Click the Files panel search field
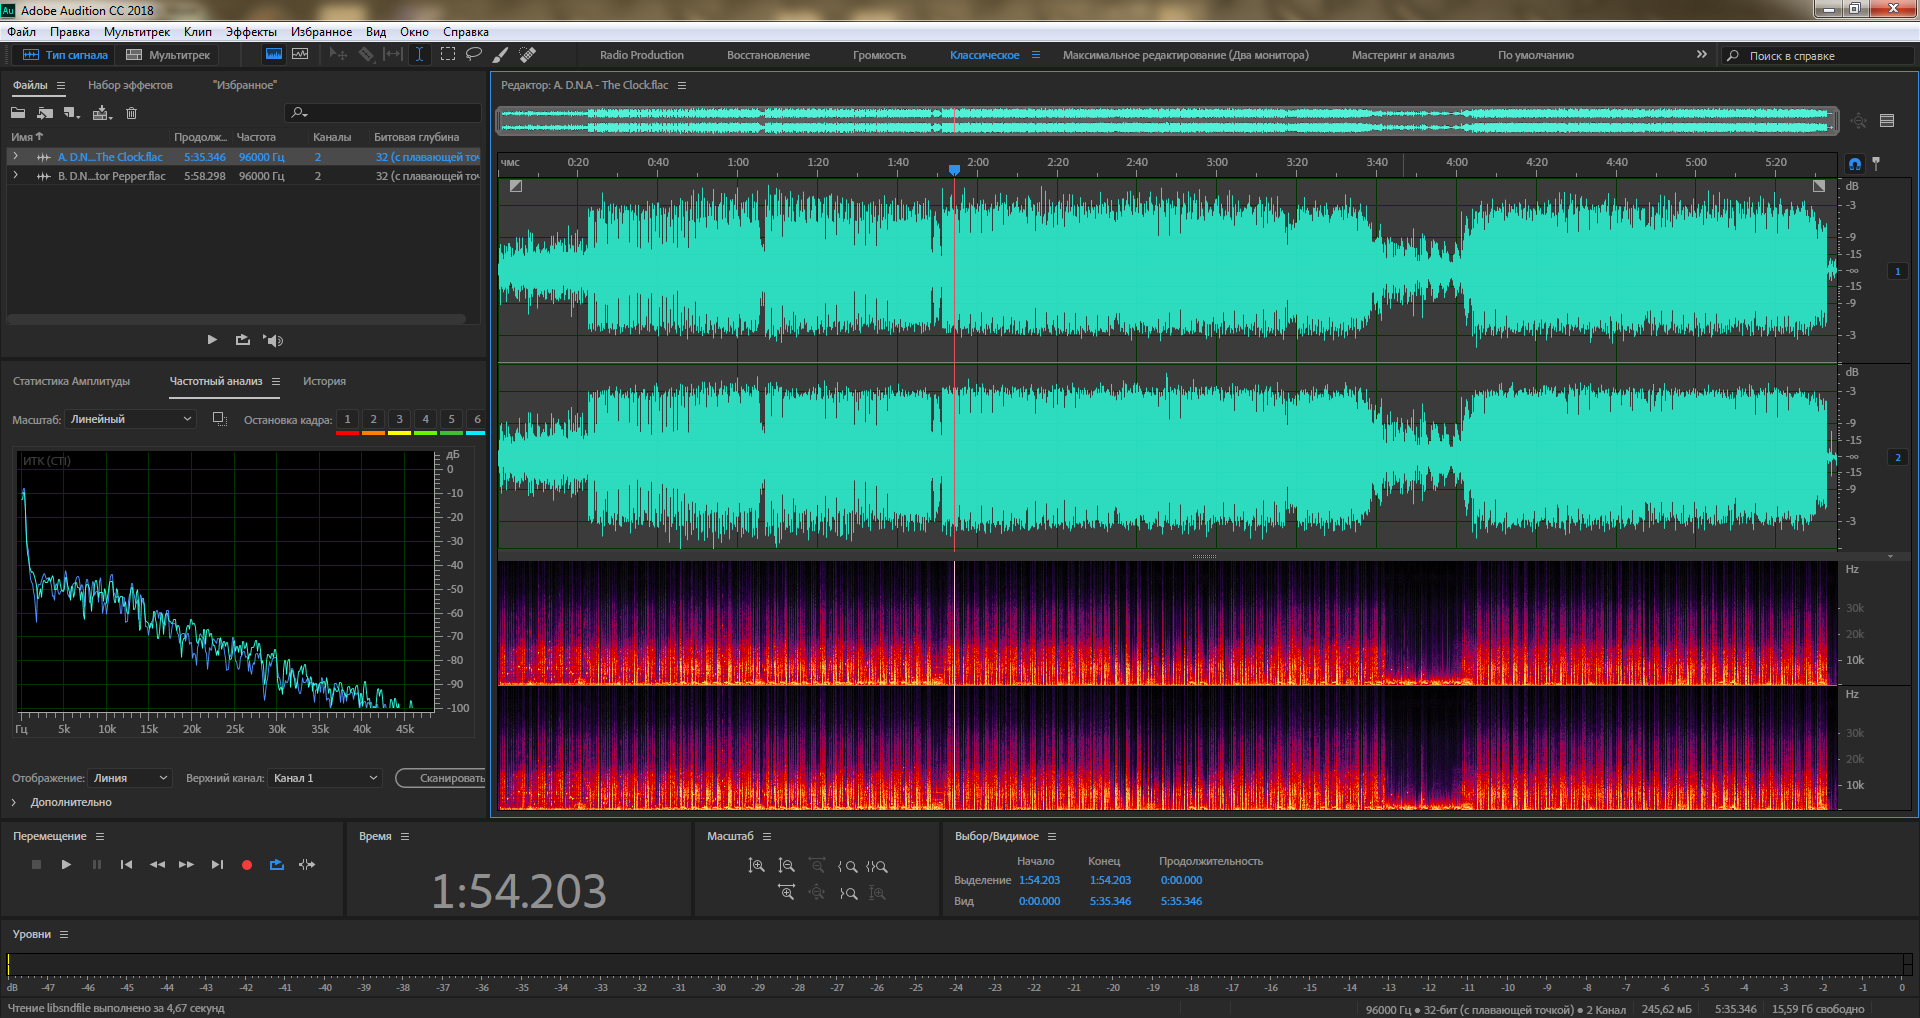1920x1018 pixels. (x=383, y=113)
